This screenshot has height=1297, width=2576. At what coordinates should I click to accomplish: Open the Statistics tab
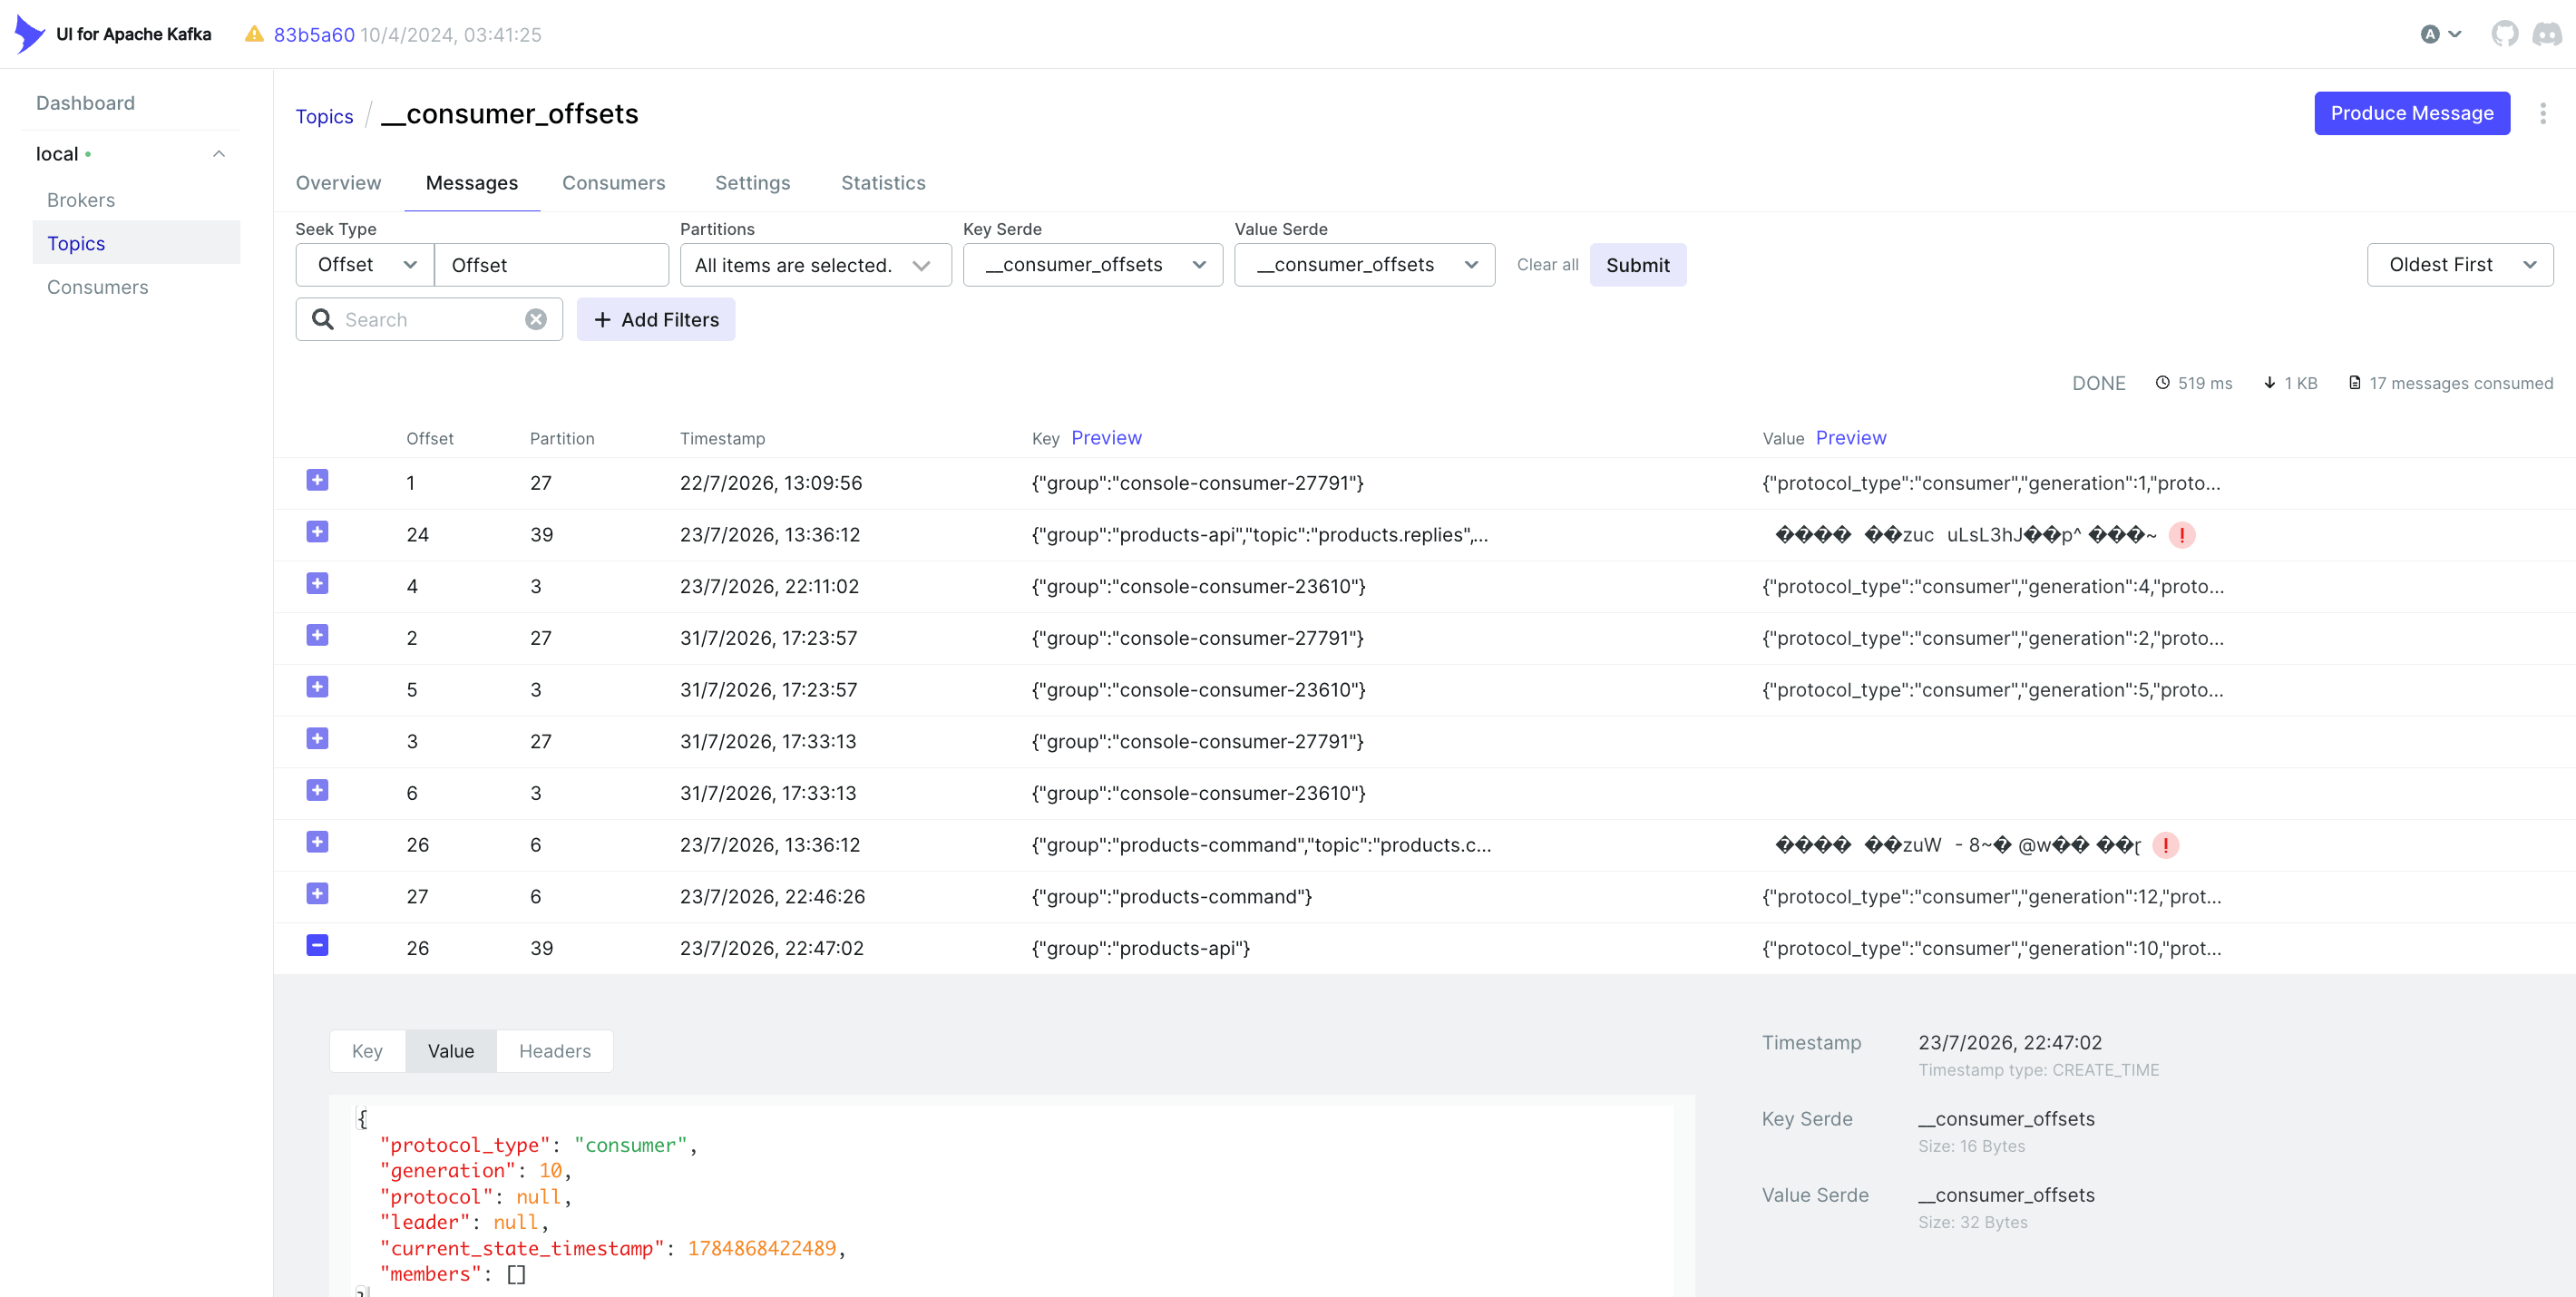pyautogui.click(x=883, y=183)
